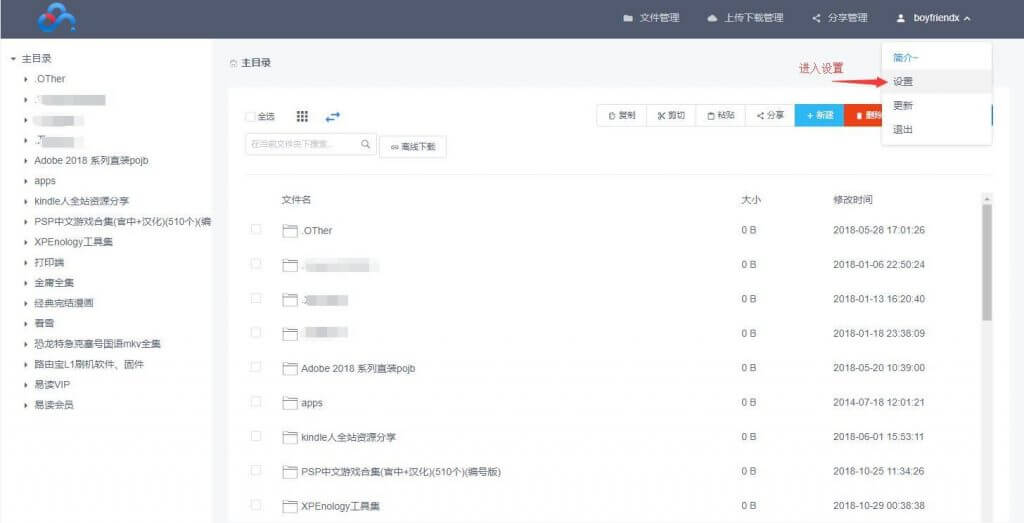Check the box for .OTher row
1024x523 pixels.
pyautogui.click(x=256, y=230)
